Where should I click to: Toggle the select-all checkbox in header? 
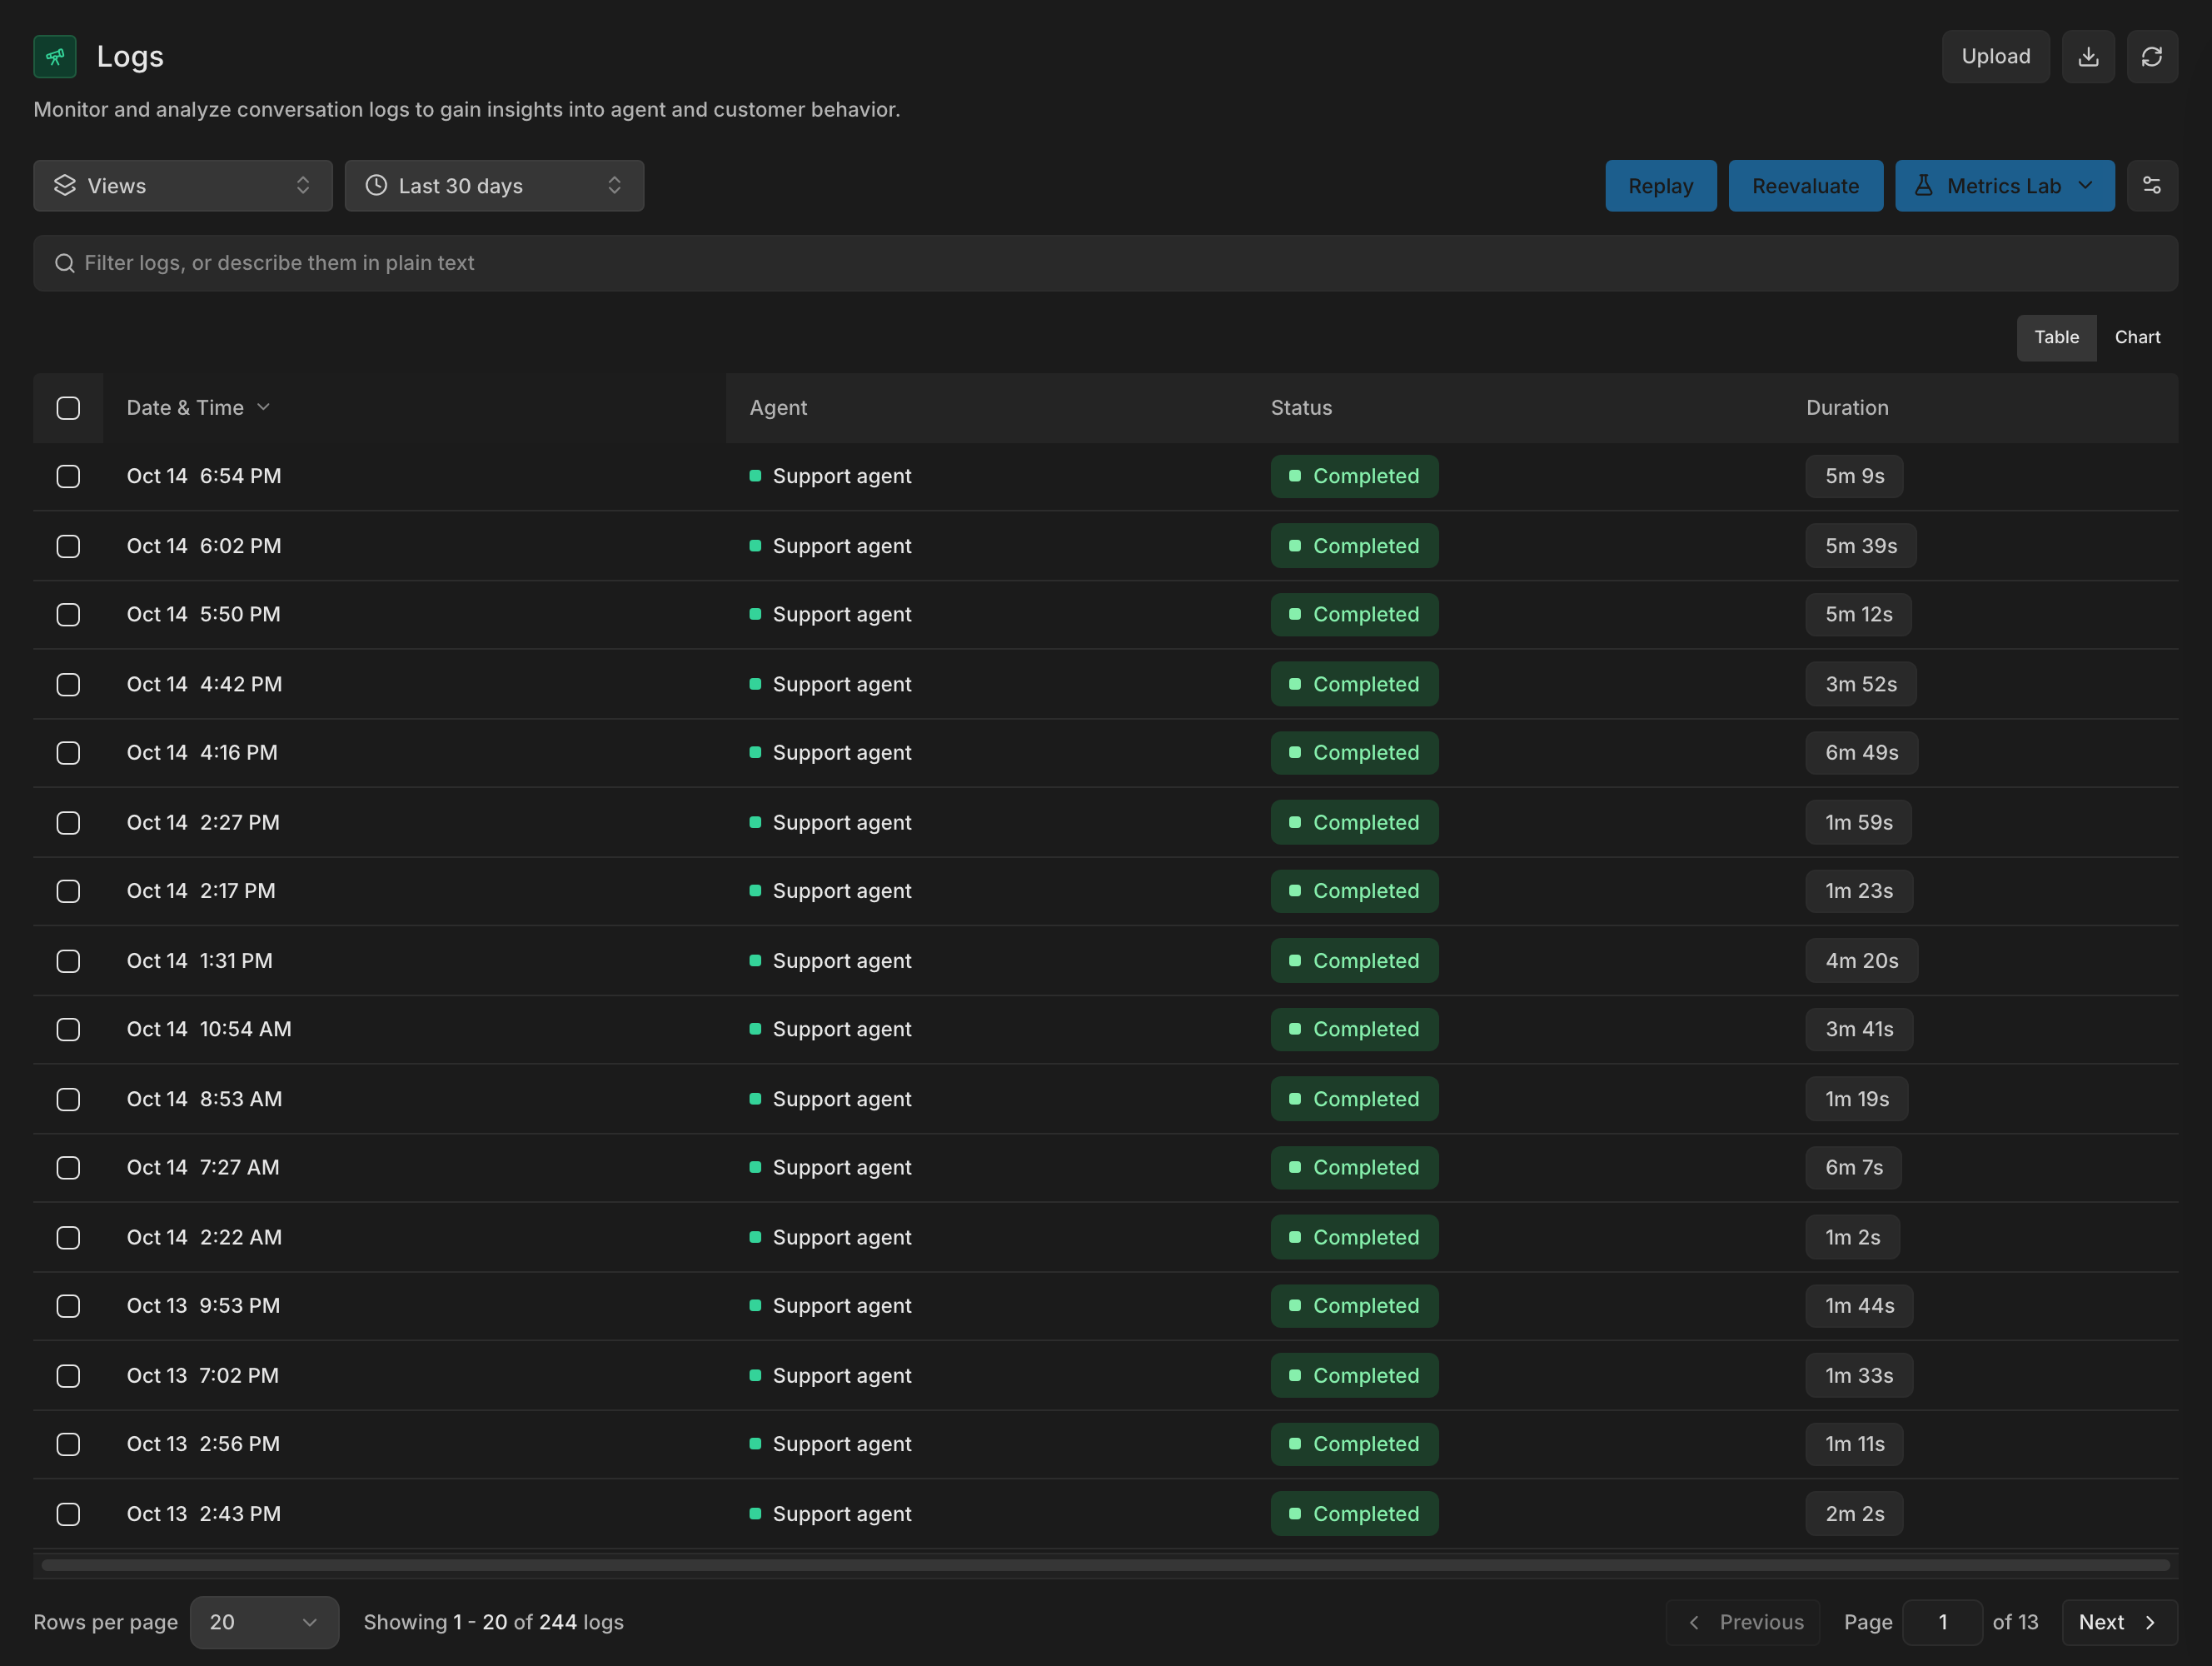click(x=68, y=408)
